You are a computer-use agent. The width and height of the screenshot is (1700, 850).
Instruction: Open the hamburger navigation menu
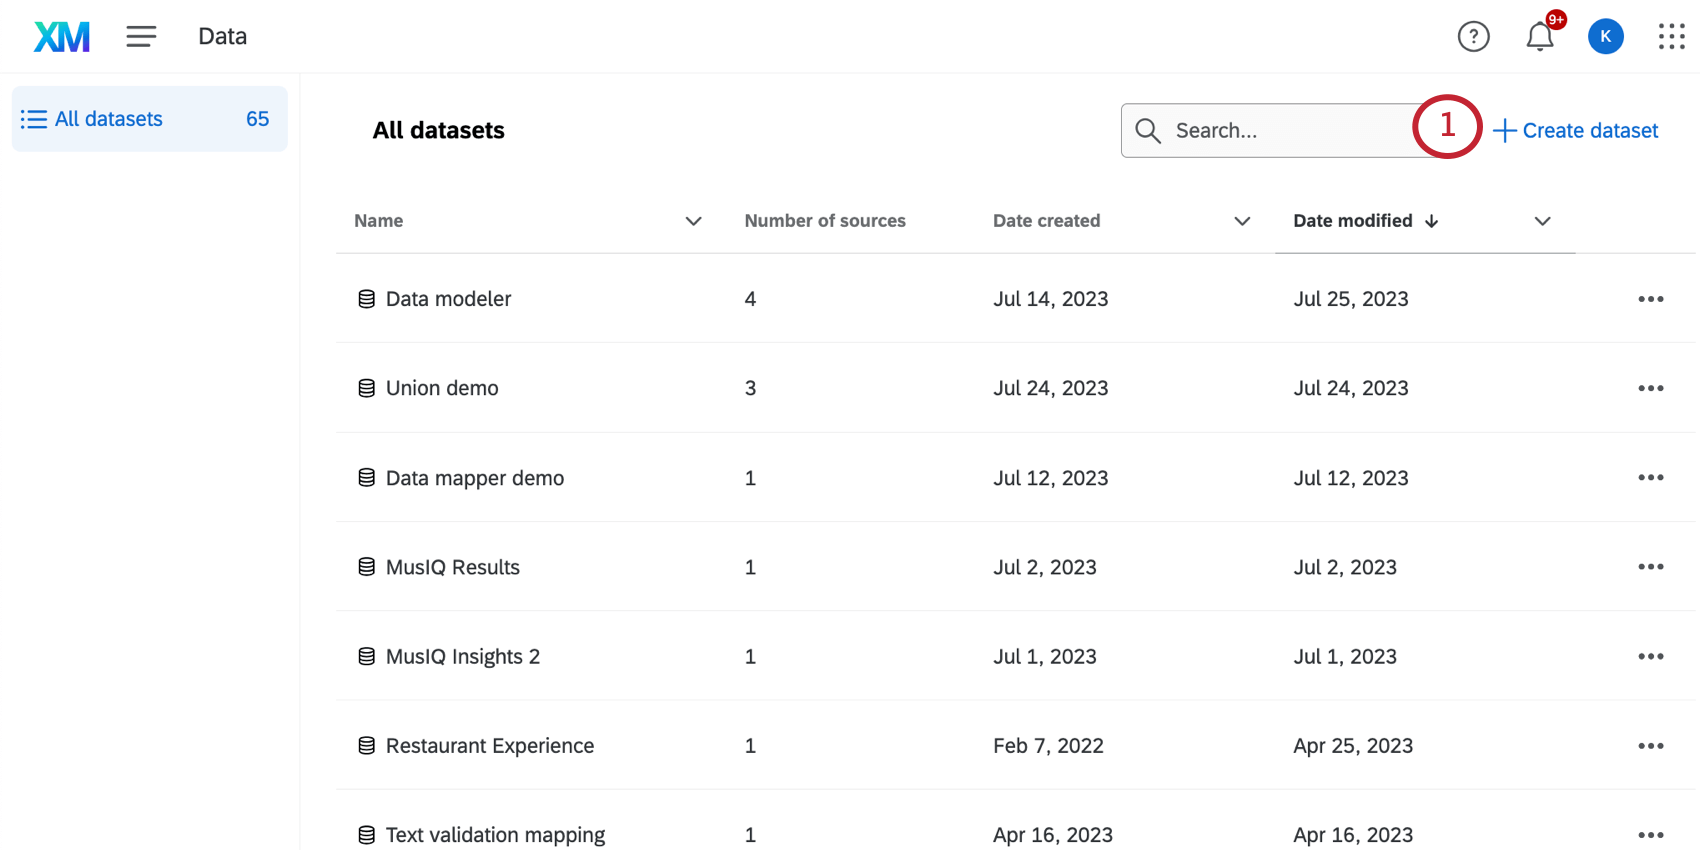[141, 37]
